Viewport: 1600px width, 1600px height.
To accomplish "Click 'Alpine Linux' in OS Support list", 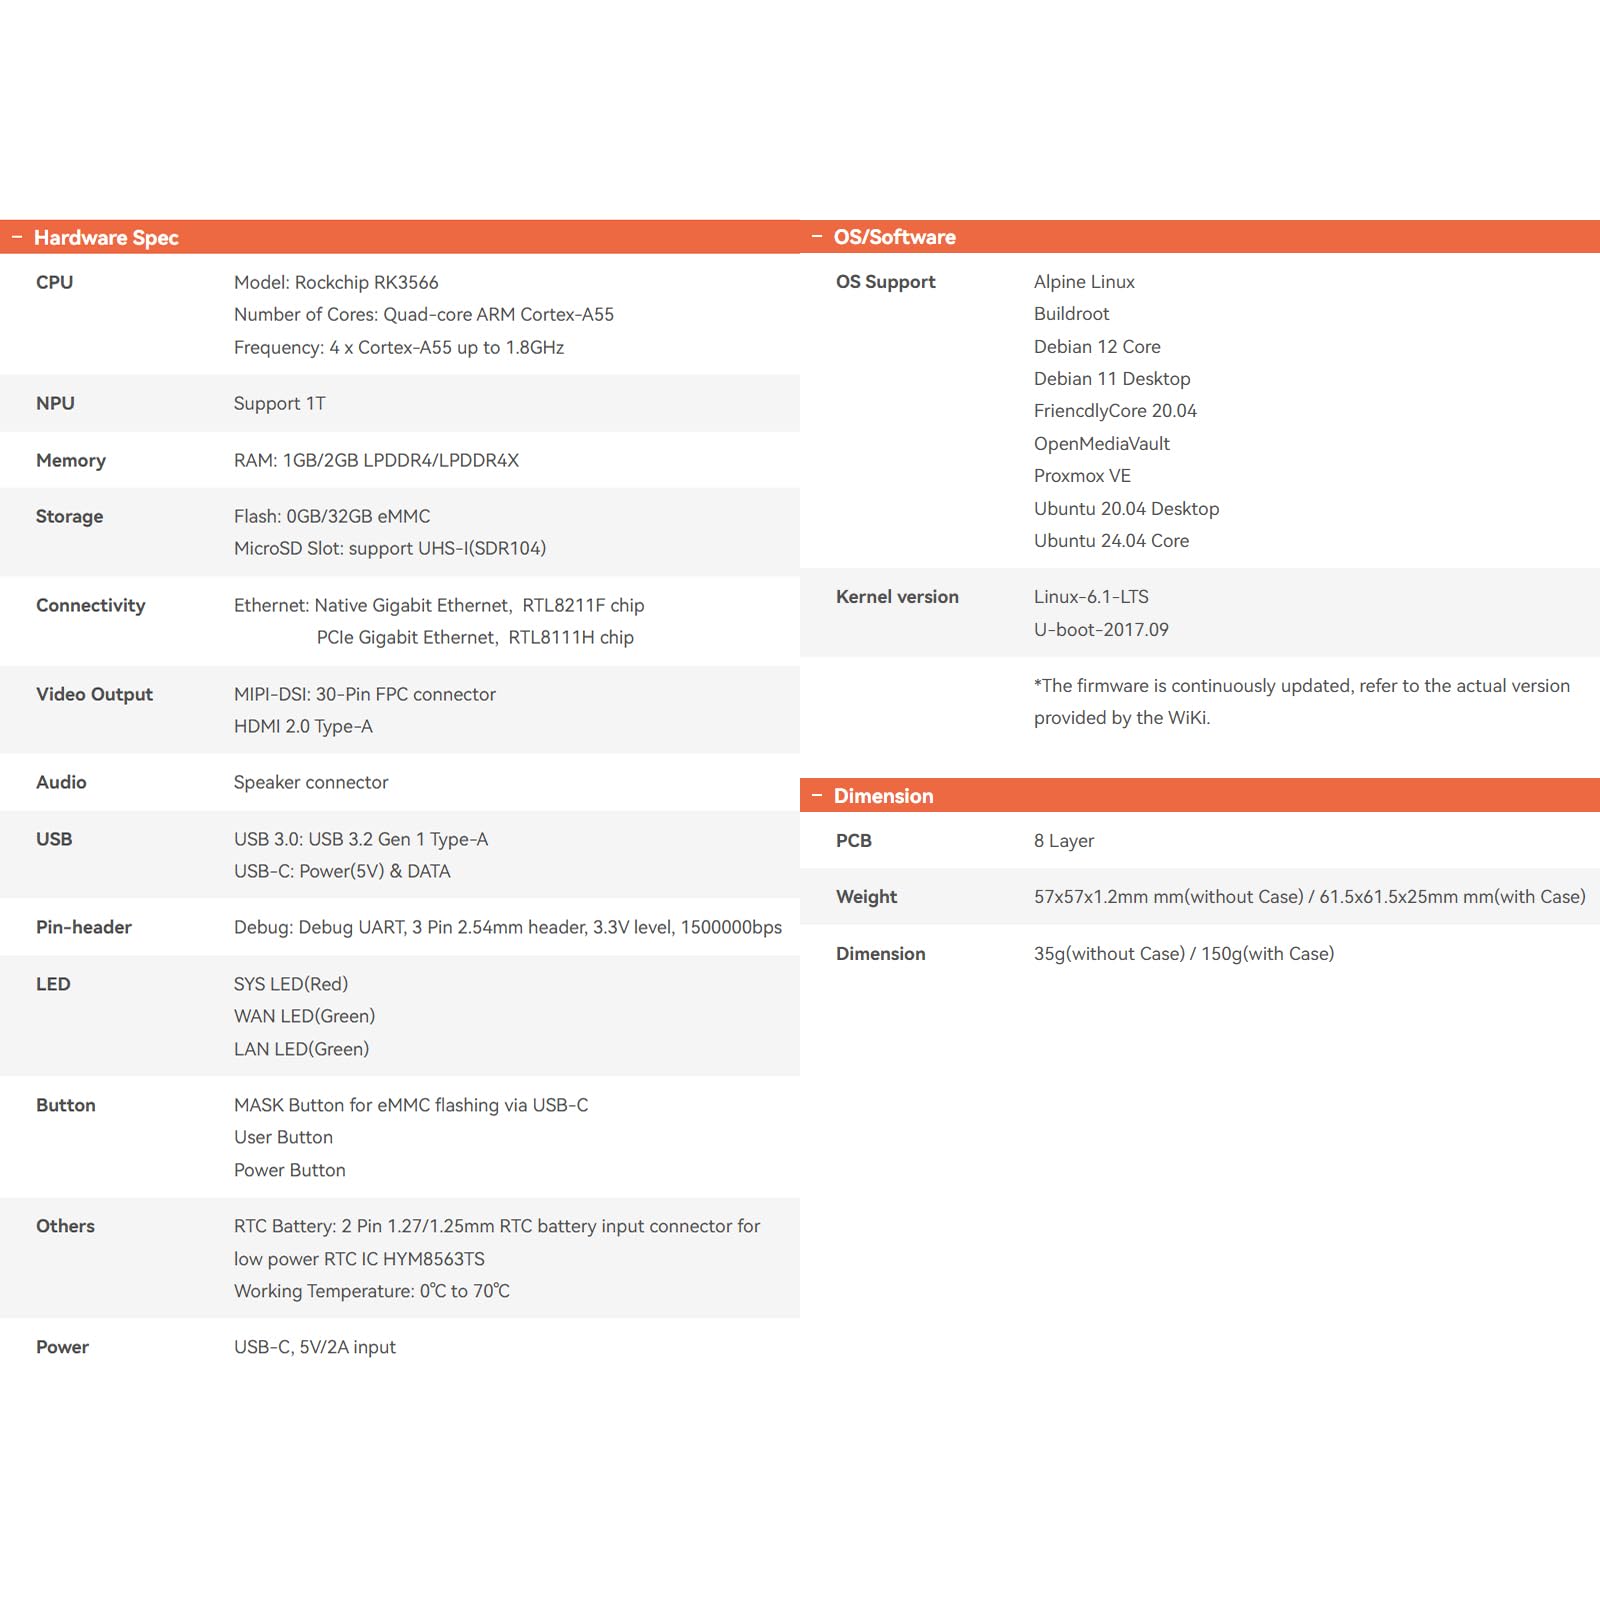I will [1085, 282].
